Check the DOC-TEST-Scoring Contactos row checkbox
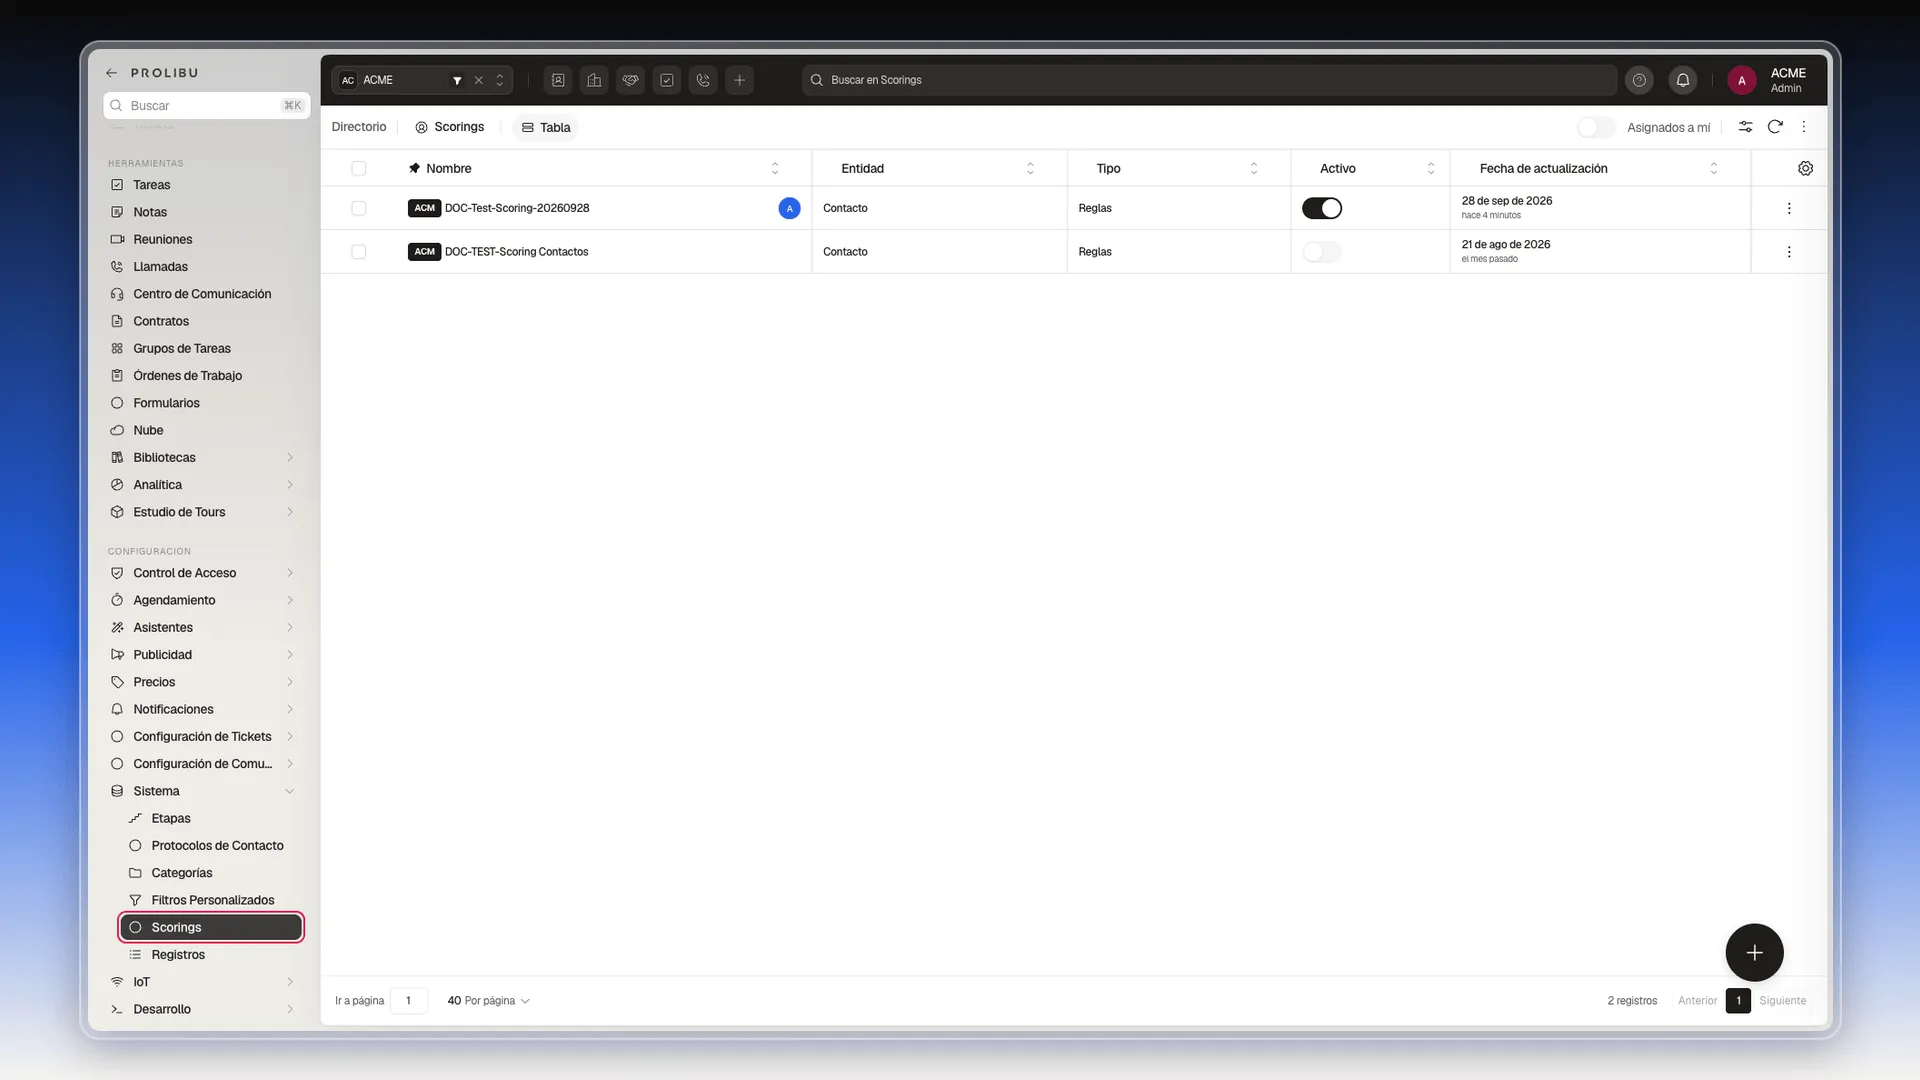The width and height of the screenshot is (1920, 1080). 359,252
